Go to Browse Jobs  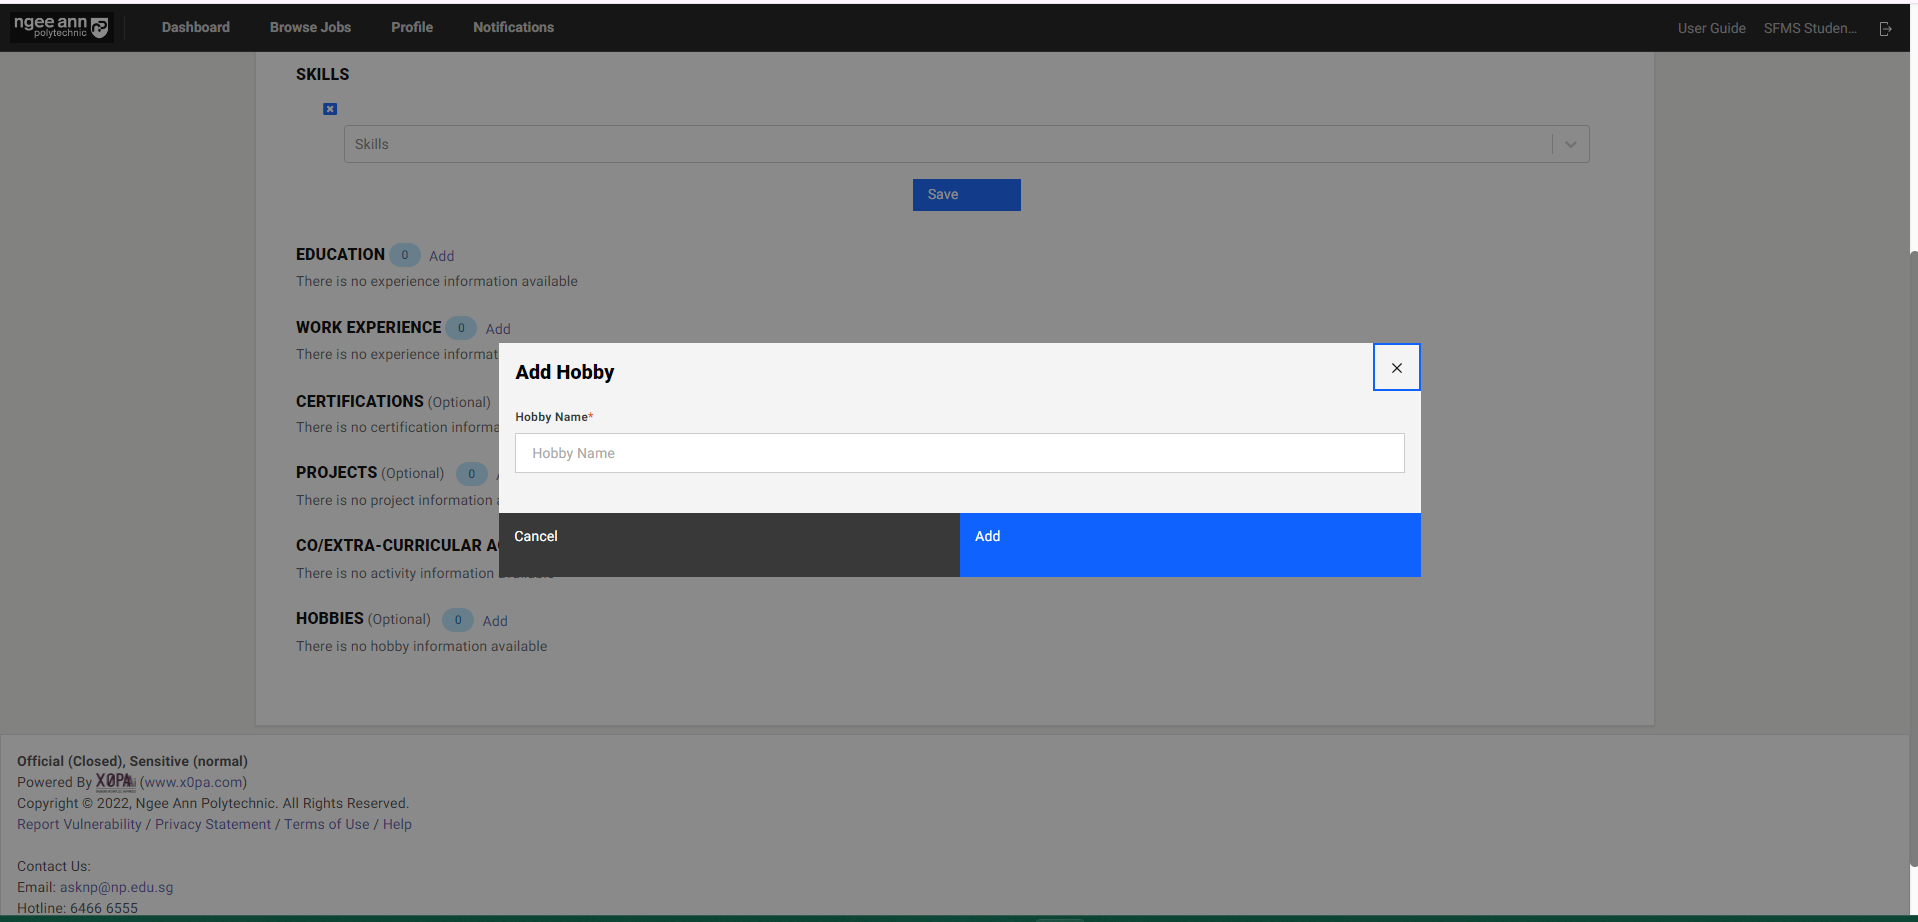[310, 27]
